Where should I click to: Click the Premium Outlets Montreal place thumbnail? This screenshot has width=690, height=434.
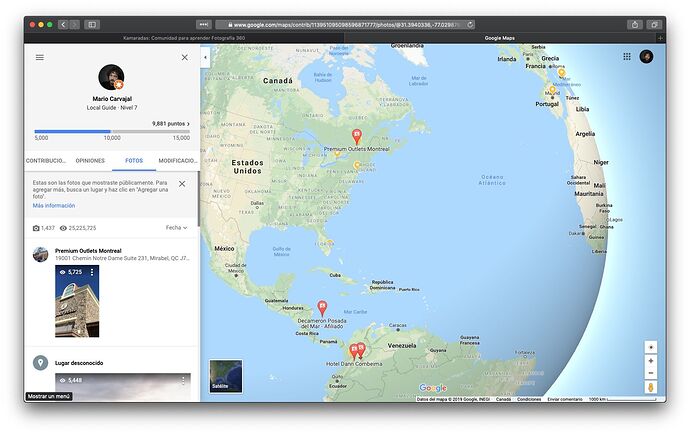40,254
